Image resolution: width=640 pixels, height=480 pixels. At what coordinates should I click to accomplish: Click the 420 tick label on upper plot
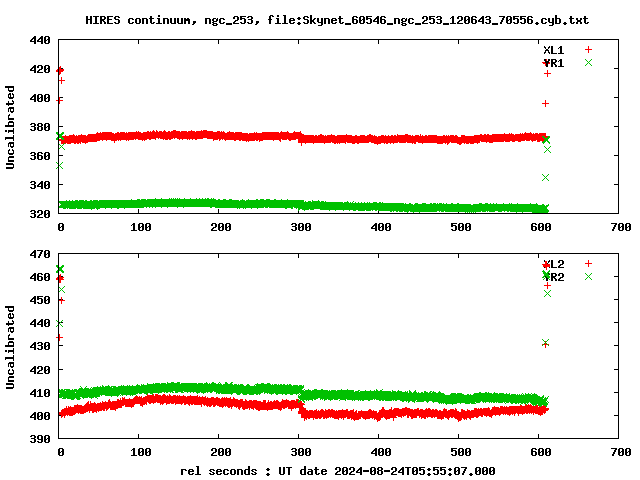[x=40, y=69]
